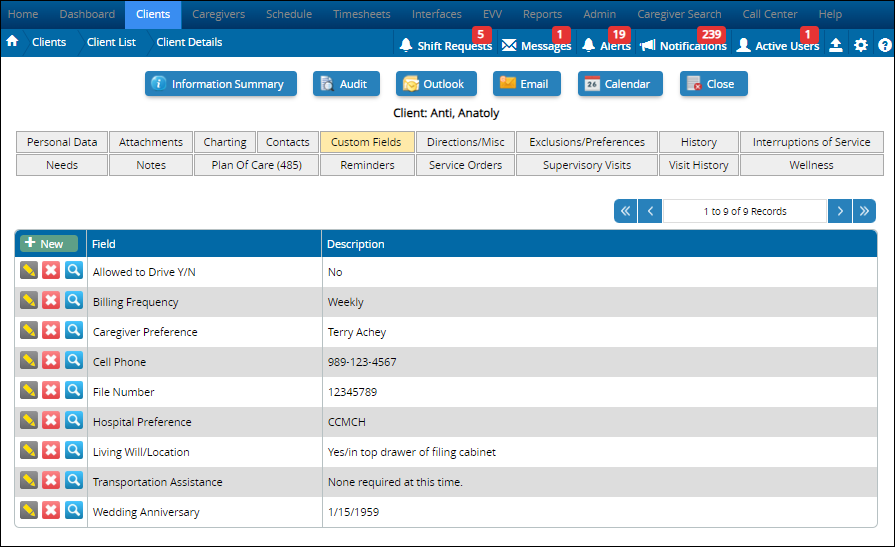Delete the File Number row

tap(51, 390)
